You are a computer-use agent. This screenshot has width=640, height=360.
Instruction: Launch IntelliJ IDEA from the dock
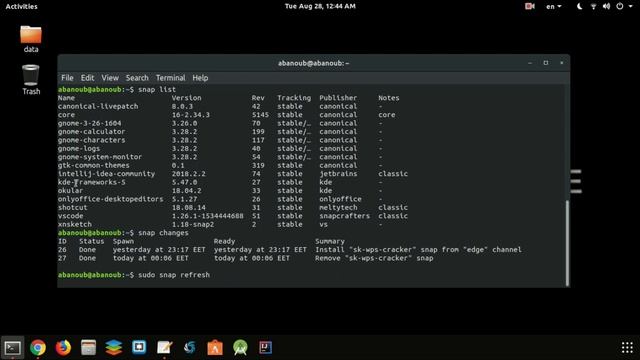(x=266, y=348)
